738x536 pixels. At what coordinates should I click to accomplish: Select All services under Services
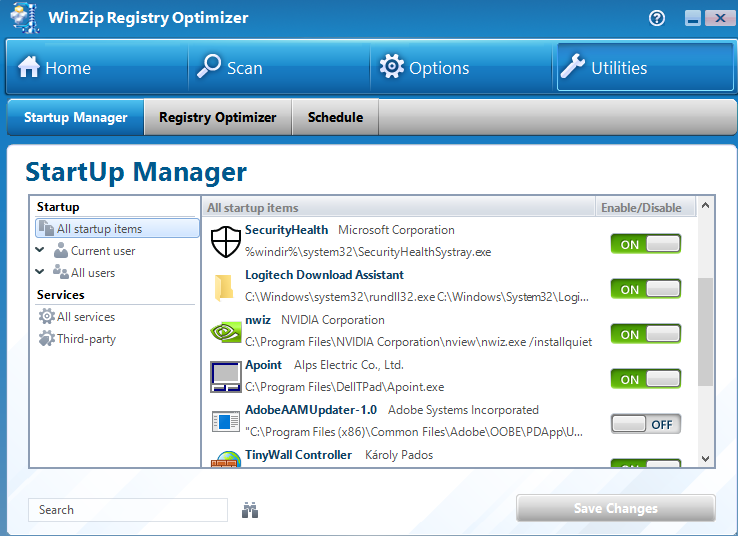coord(86,317)
